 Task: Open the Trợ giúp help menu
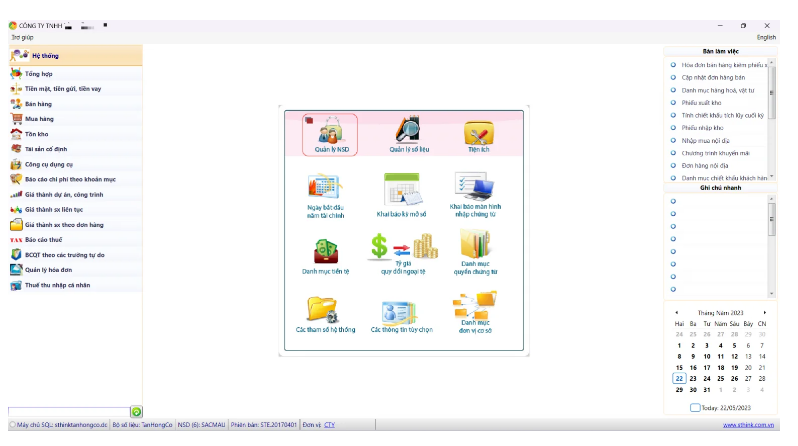coord(22,37)
